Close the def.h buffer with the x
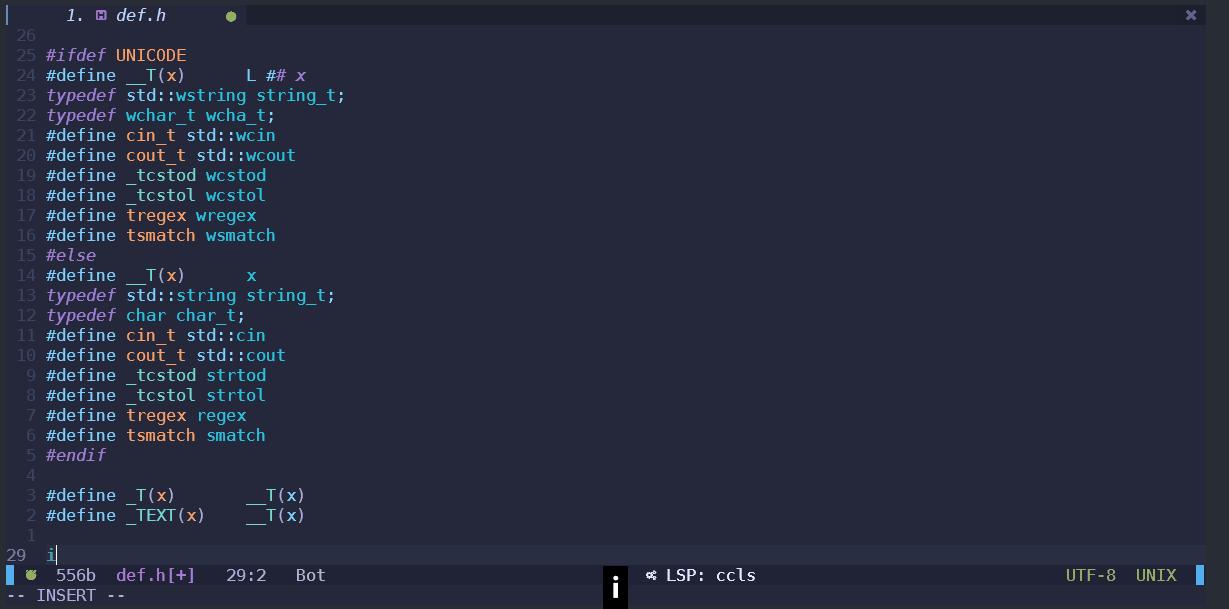1229x609 pixels. coord(1190,15)
